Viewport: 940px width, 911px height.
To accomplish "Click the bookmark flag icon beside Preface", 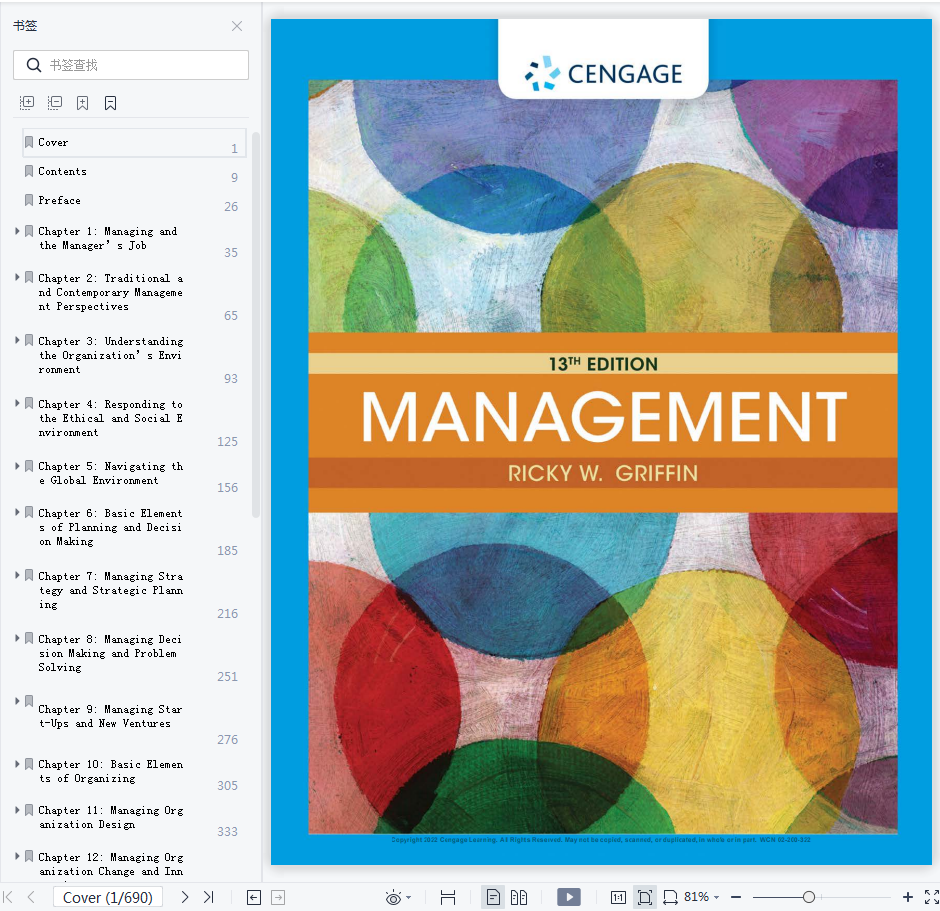I will [x=29, y=200].
